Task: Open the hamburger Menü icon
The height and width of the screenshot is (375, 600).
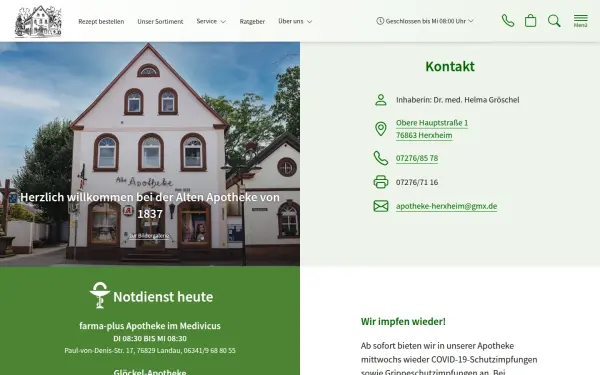Action: point(580,21)
